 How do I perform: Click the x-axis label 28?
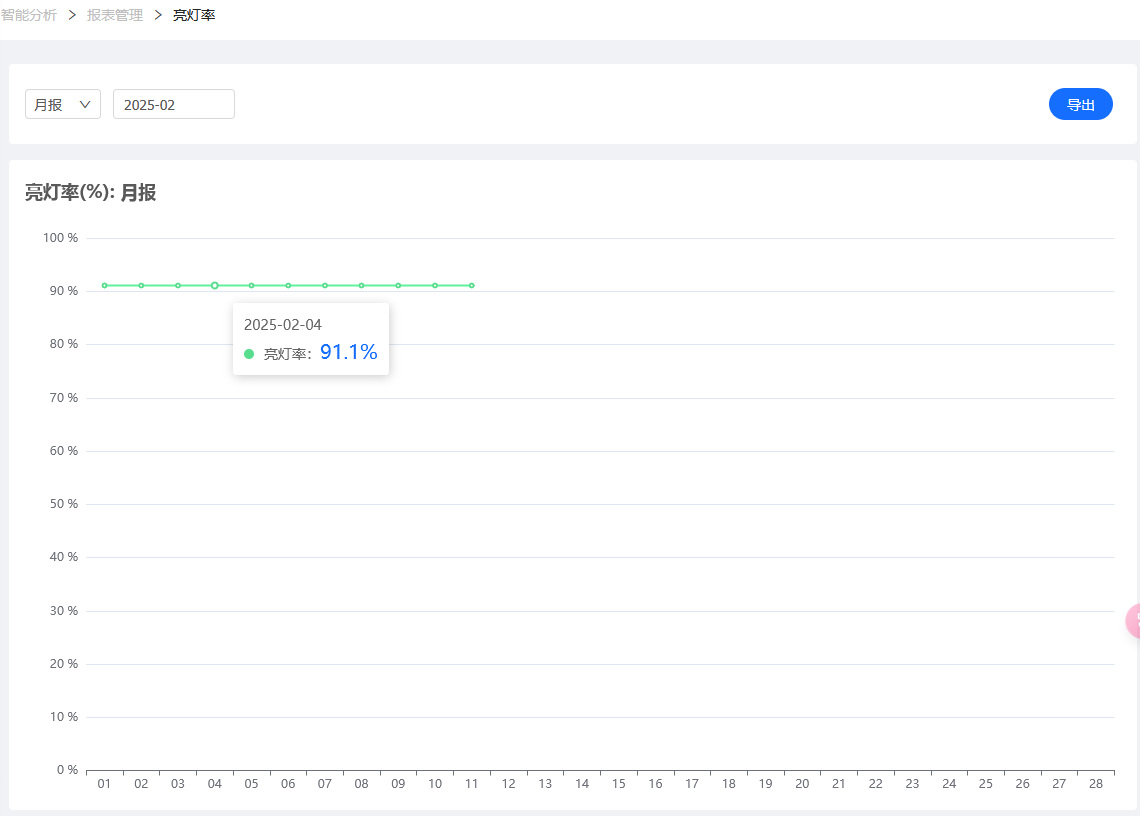1096,784
